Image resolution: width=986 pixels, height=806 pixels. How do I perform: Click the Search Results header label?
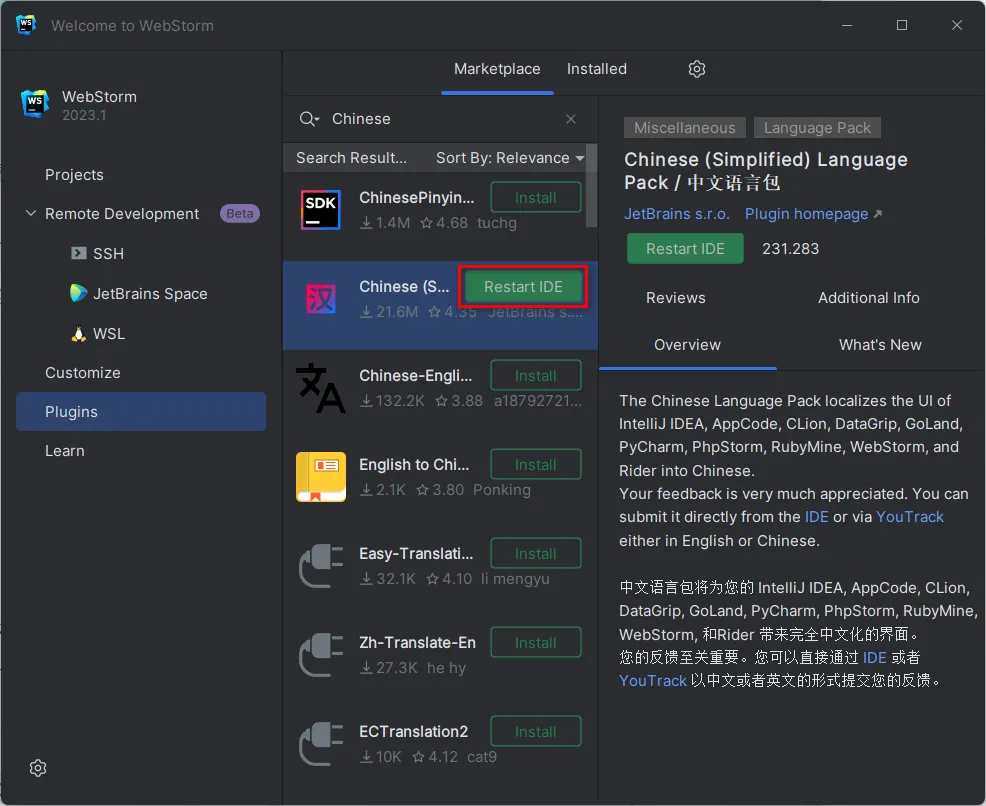(x=352, y=158)
